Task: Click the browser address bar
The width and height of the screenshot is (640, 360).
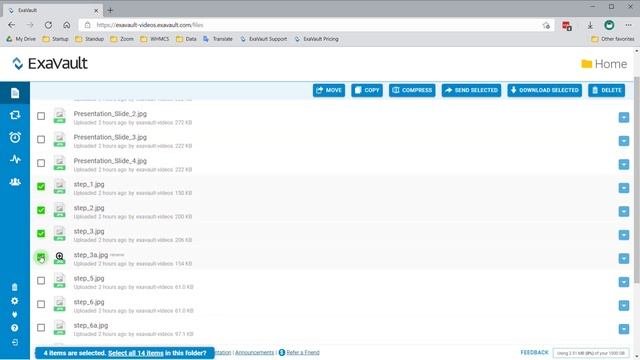Action: point(316,25)
